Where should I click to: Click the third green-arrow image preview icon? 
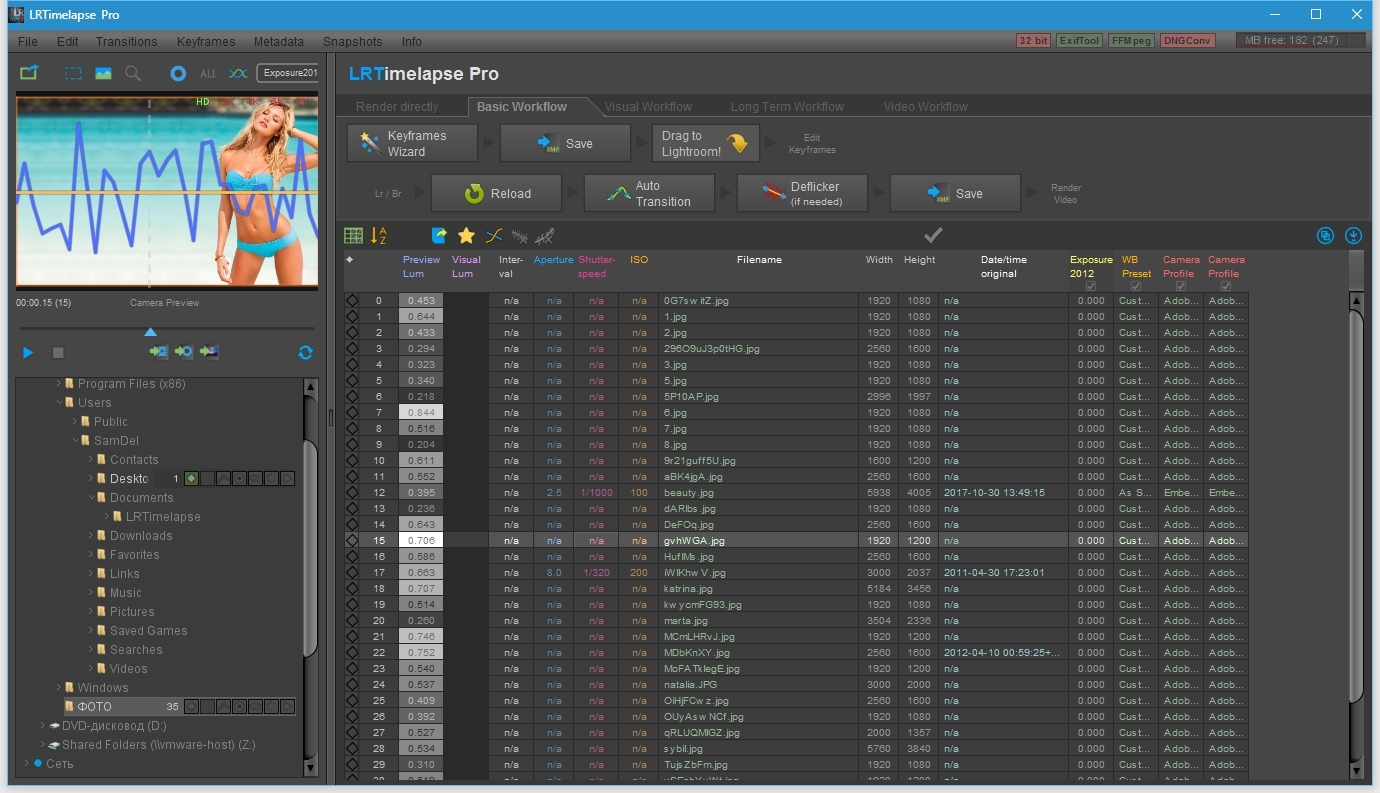point(209,352)
